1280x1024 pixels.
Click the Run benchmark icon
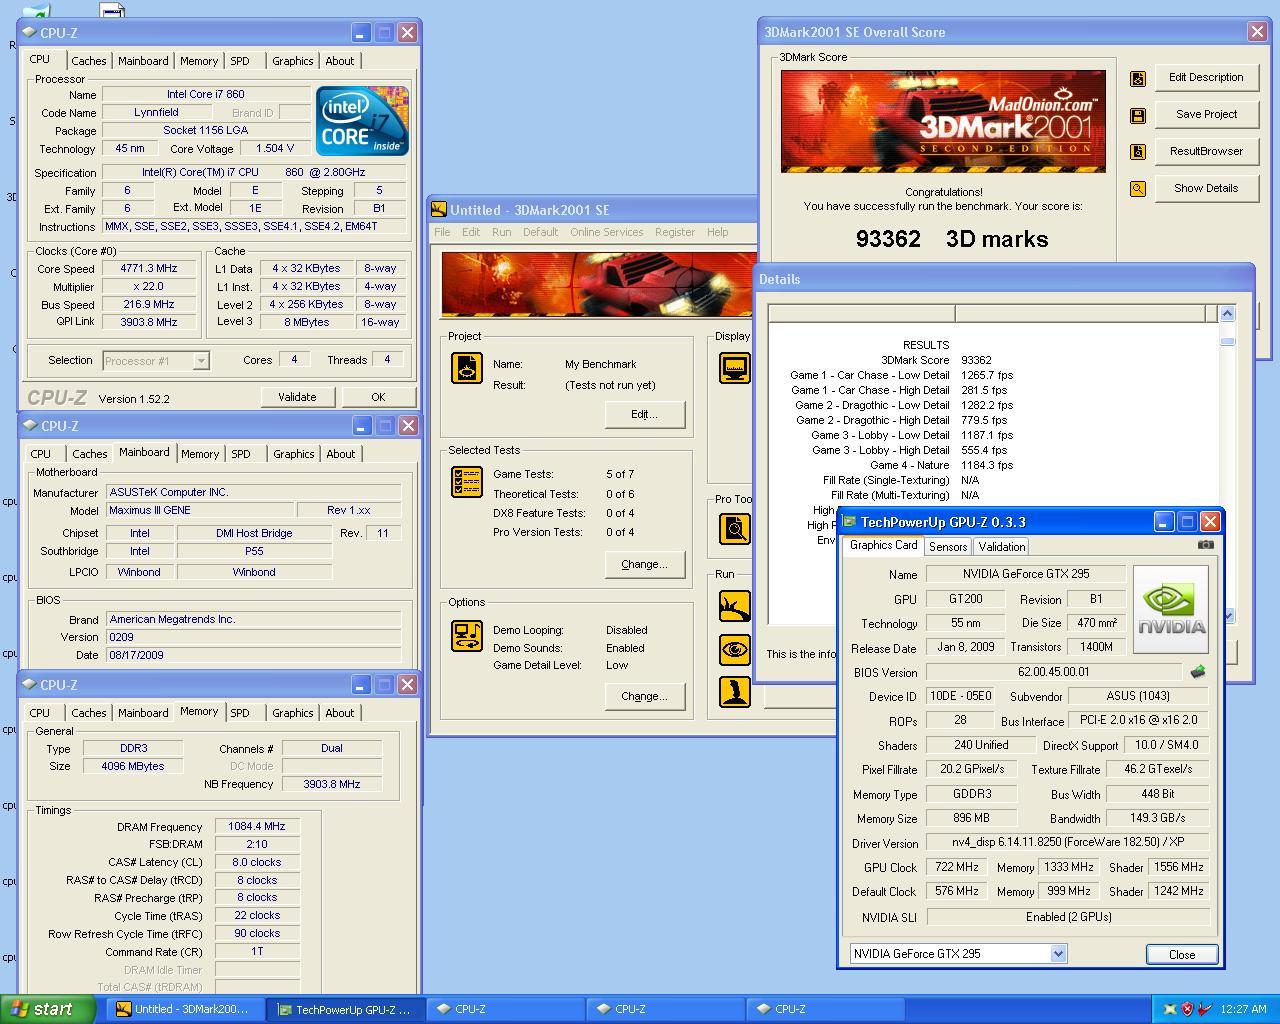pyautogui.click(x=735, y=605)
